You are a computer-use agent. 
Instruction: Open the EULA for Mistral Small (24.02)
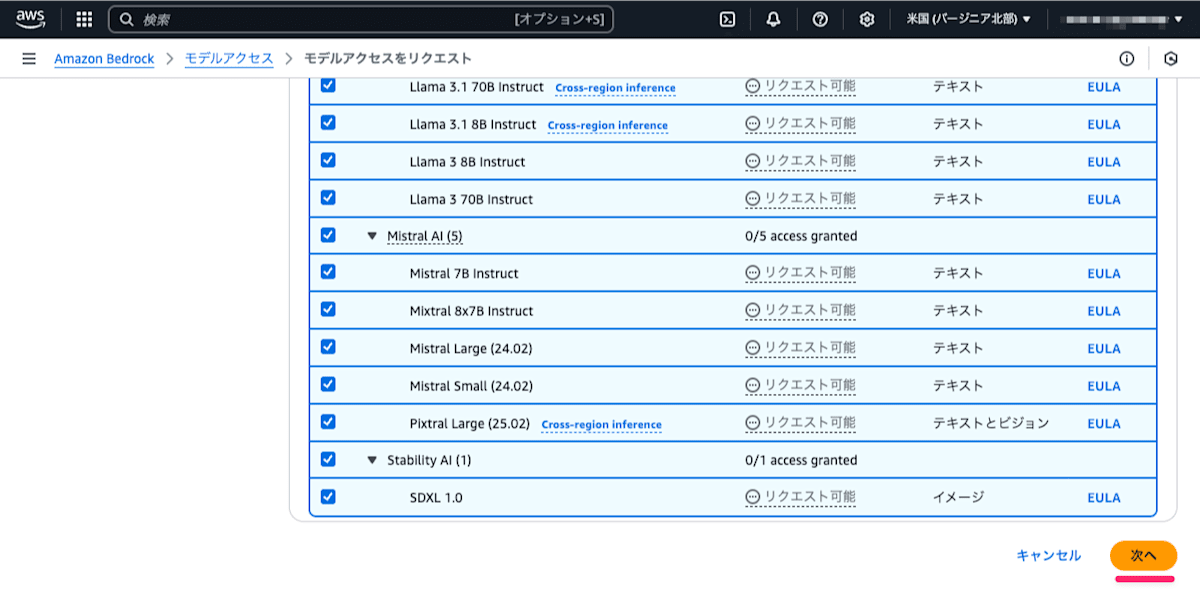[1104, 386]
